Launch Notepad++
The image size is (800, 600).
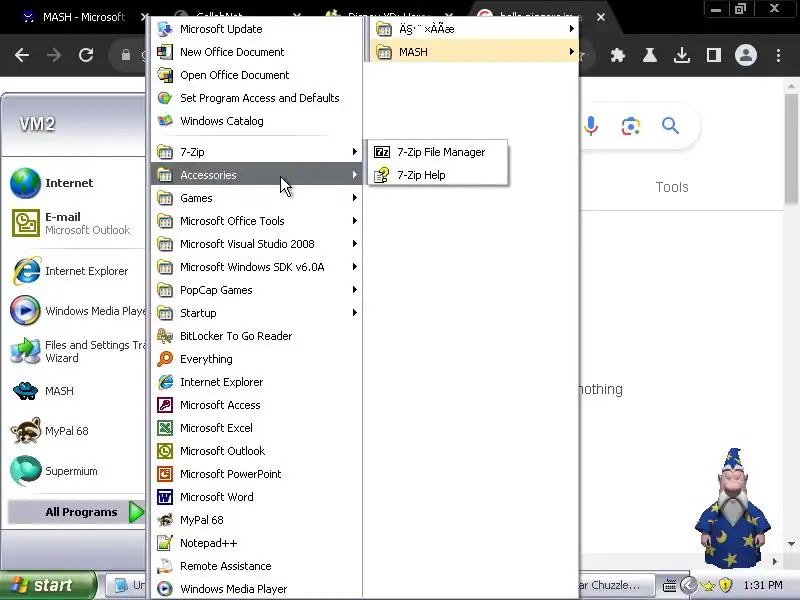pyautogui.click(x=256, y=542)
